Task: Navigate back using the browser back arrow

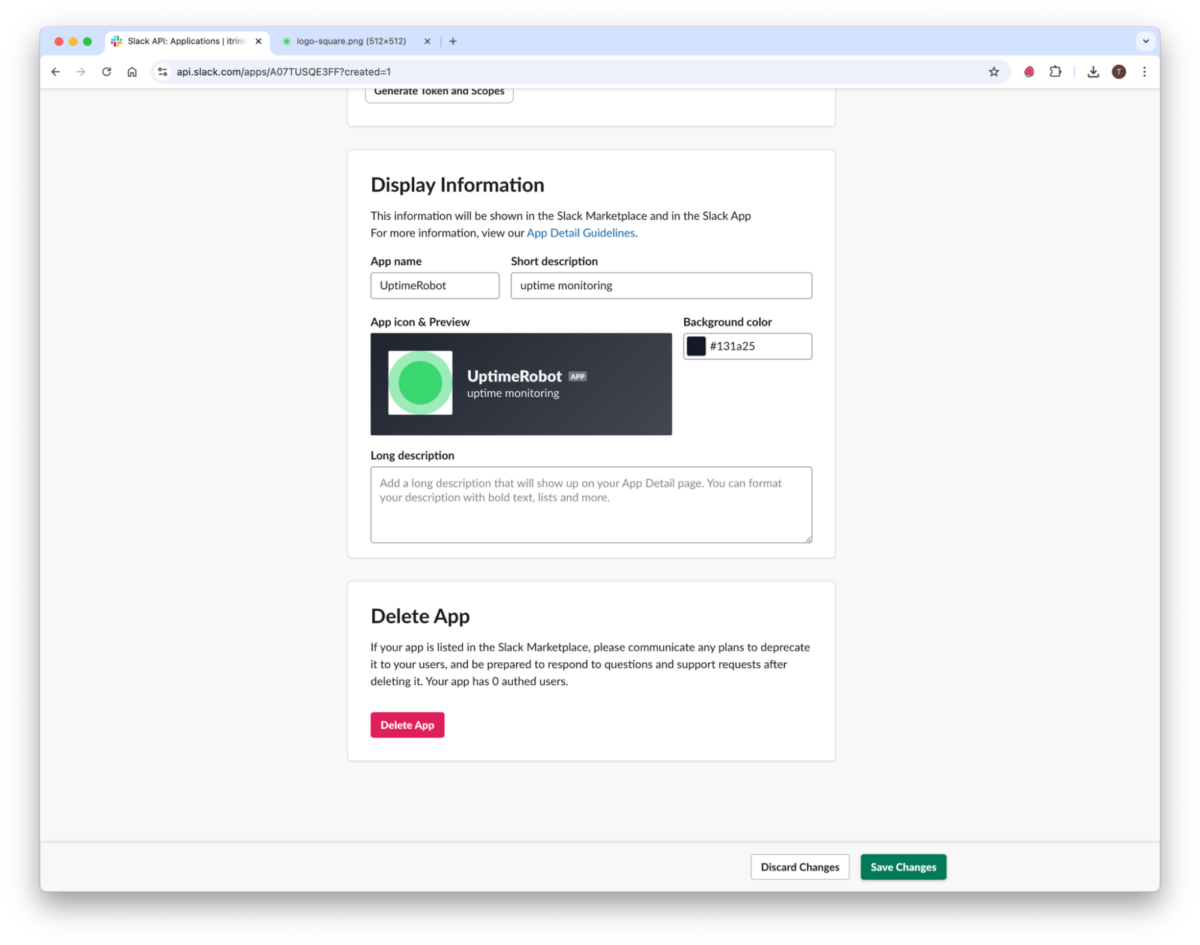Action: pyautogui.click(x=55, y=71)
